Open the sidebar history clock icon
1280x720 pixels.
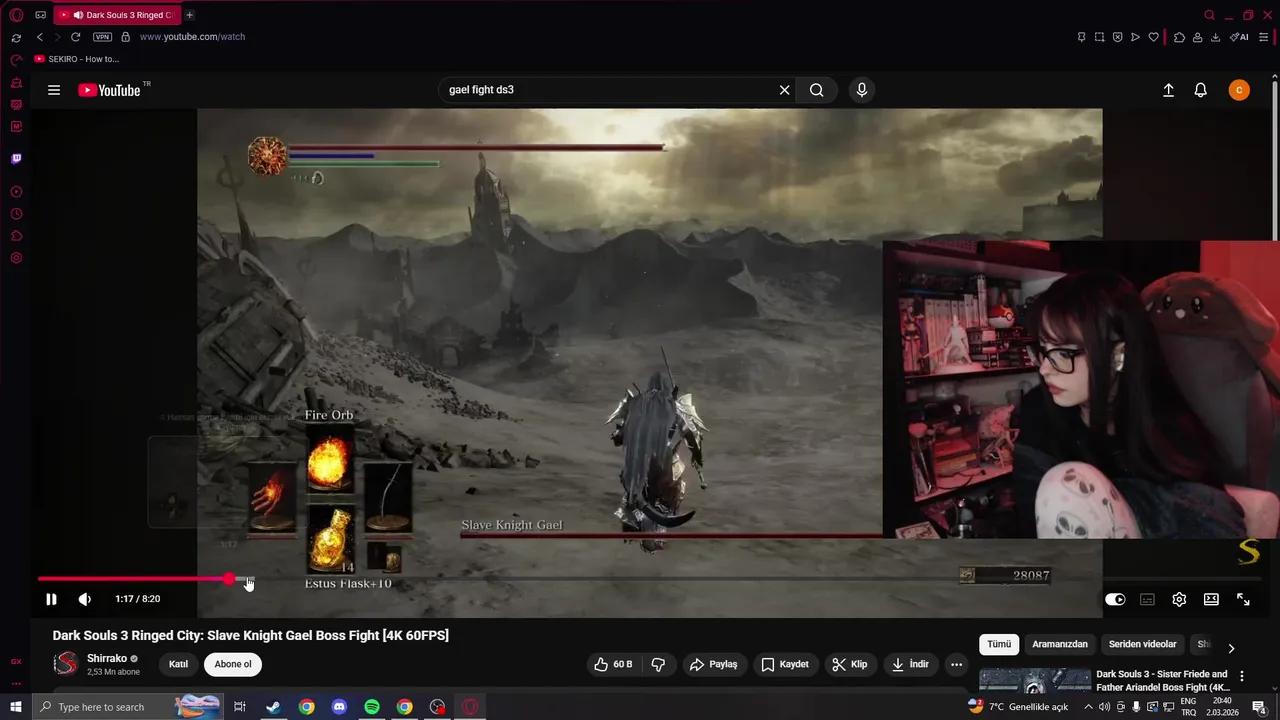coord(16,214)
